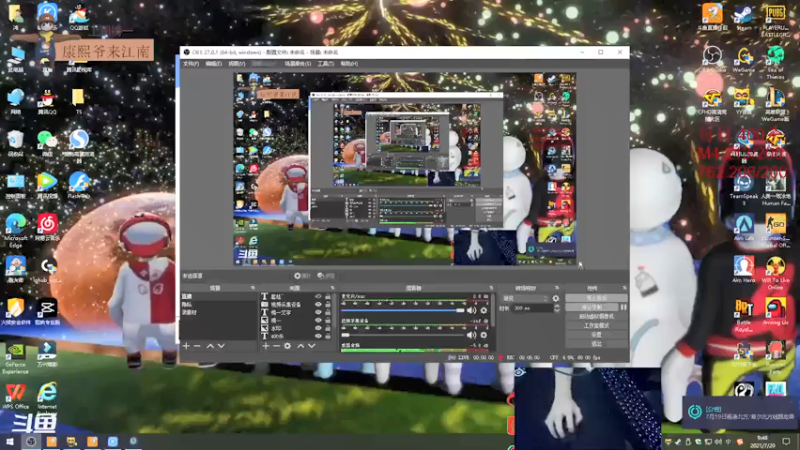Screen dimensions: 800x450
Task: Add a new scene with the plus icon
Action: (x=186, y=346)
